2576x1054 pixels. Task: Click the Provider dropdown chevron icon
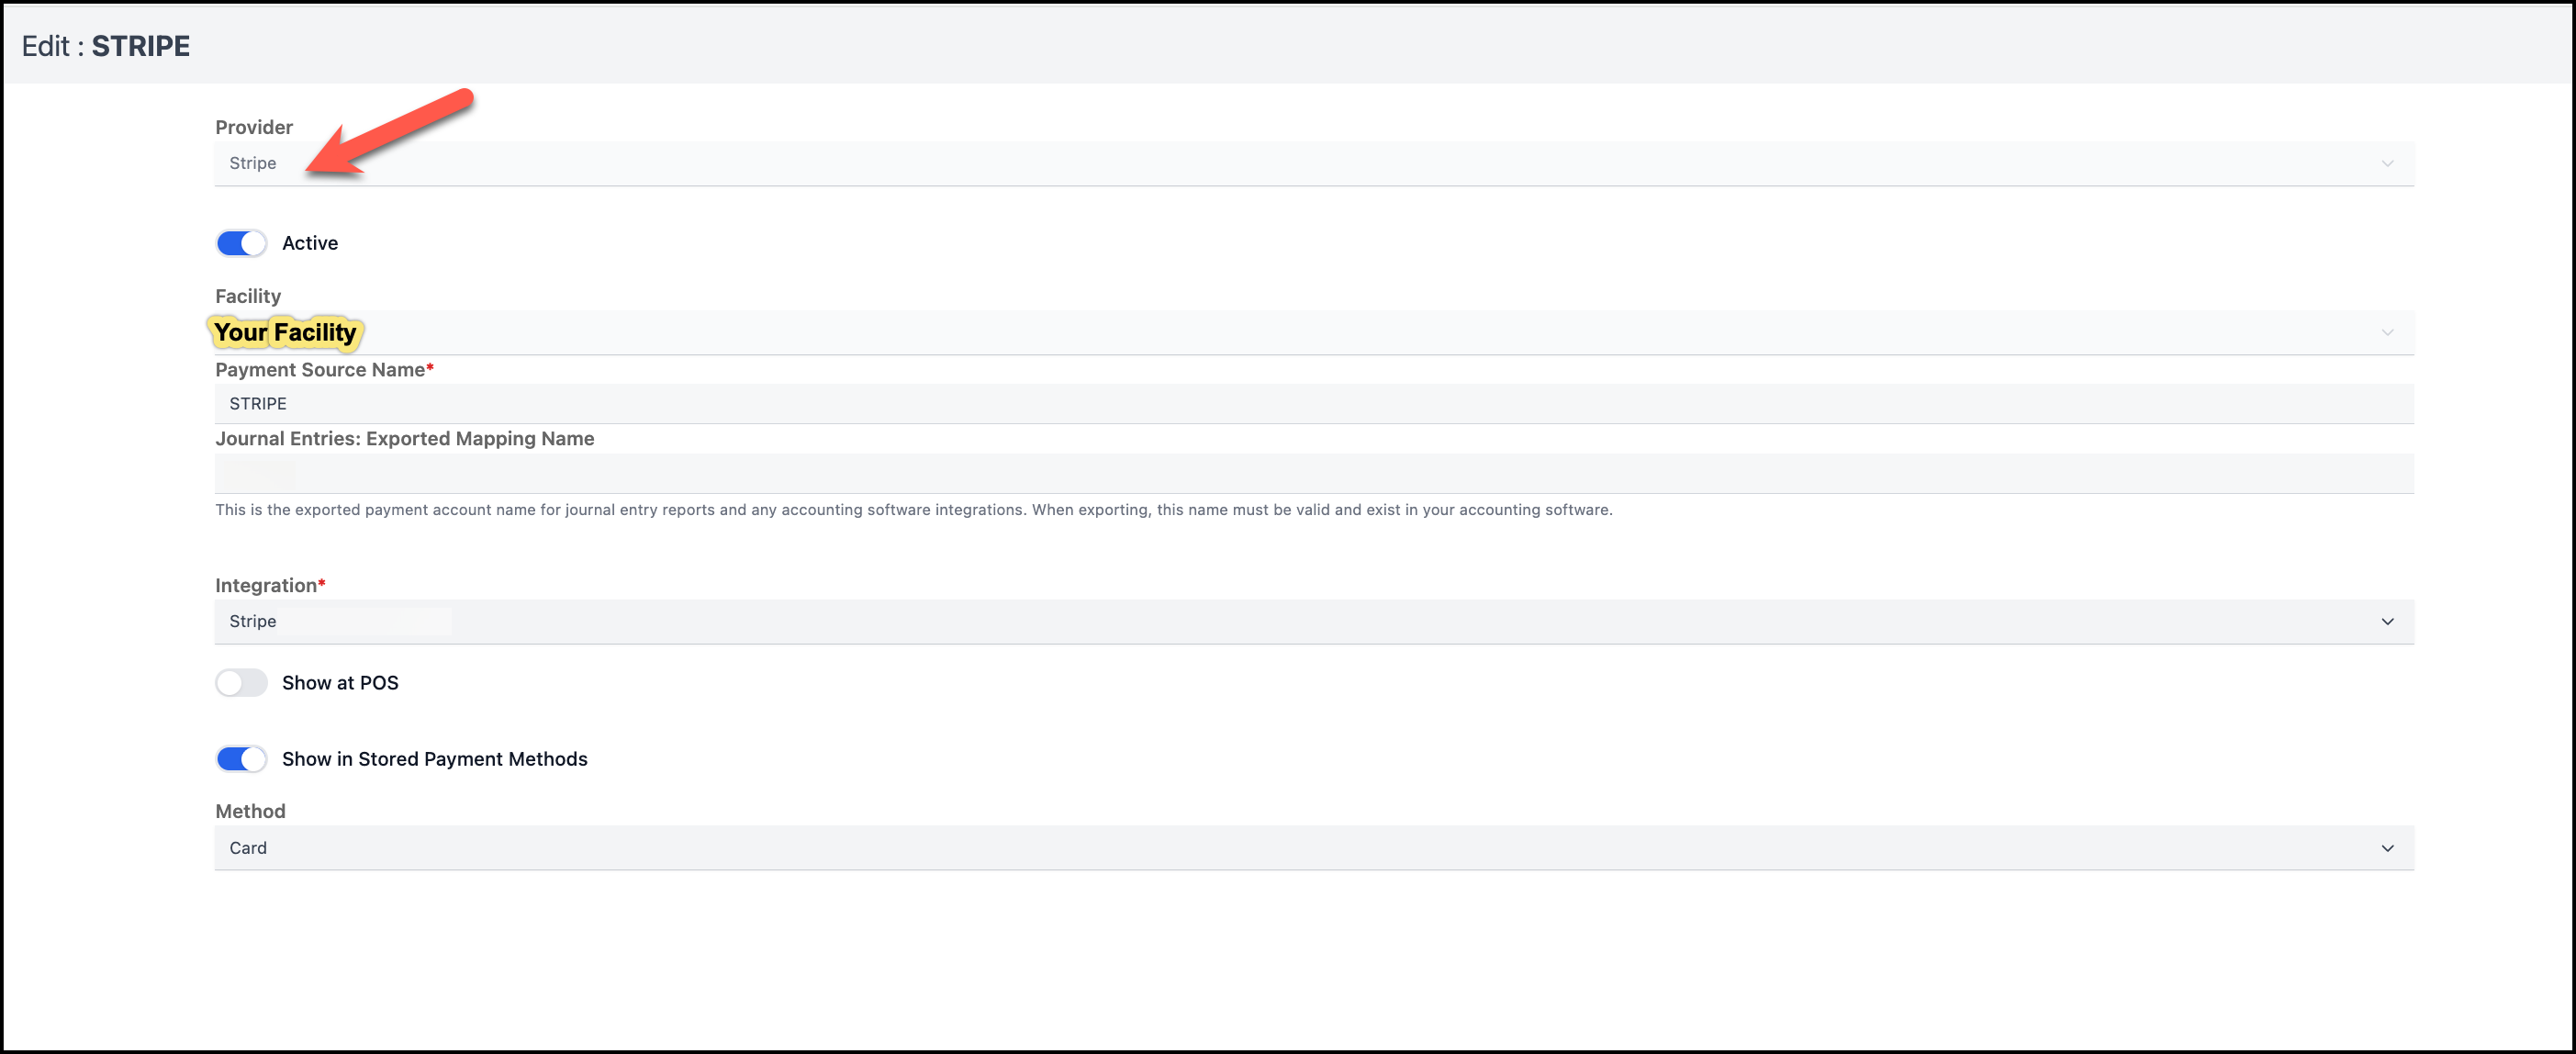(2387, 164)
